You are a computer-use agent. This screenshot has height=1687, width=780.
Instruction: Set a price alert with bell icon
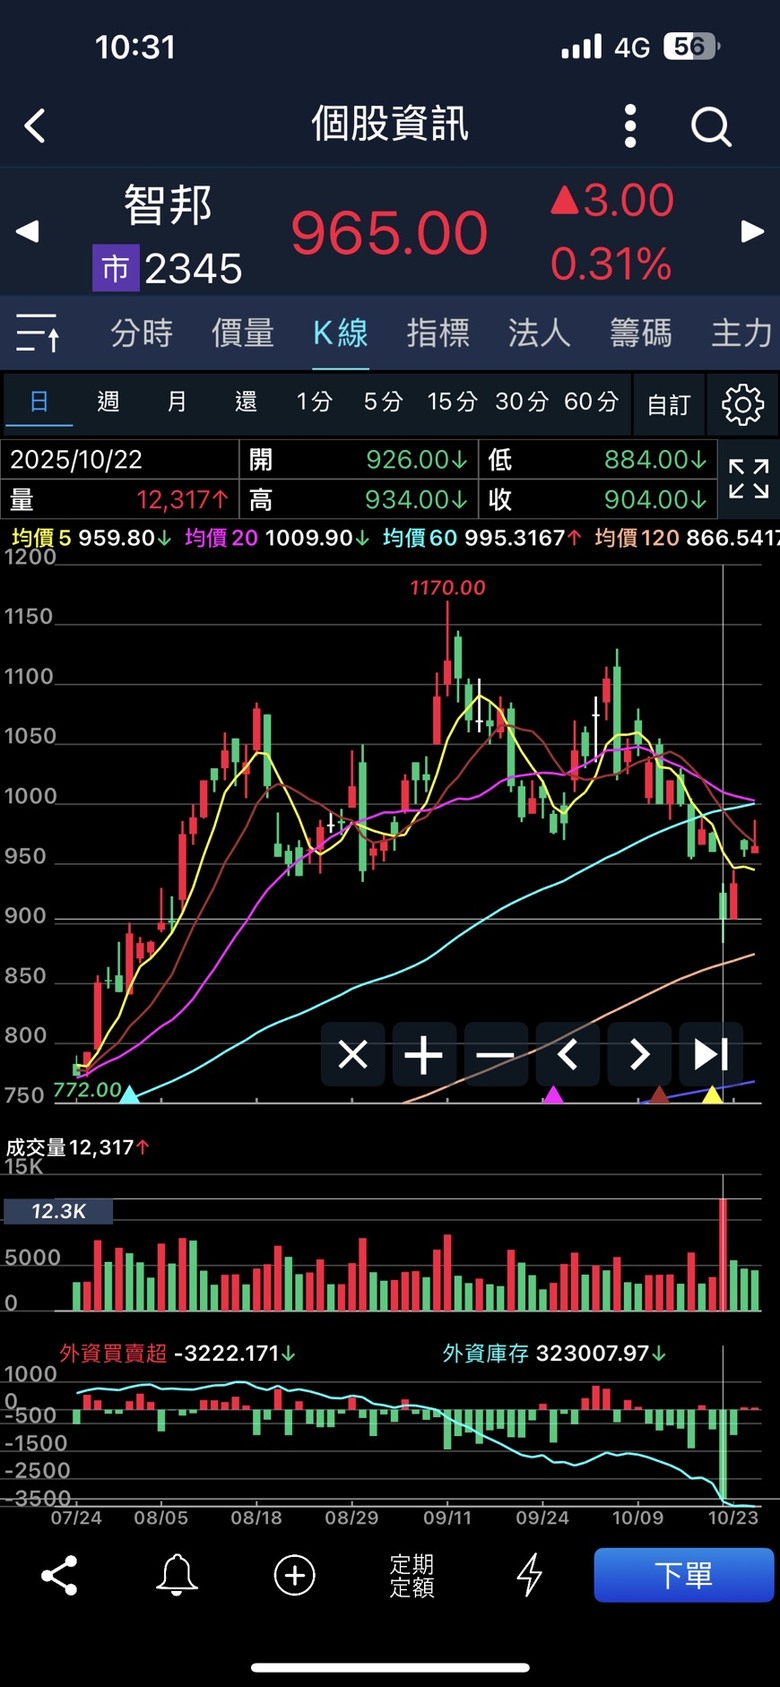(x=177, y=1575)
